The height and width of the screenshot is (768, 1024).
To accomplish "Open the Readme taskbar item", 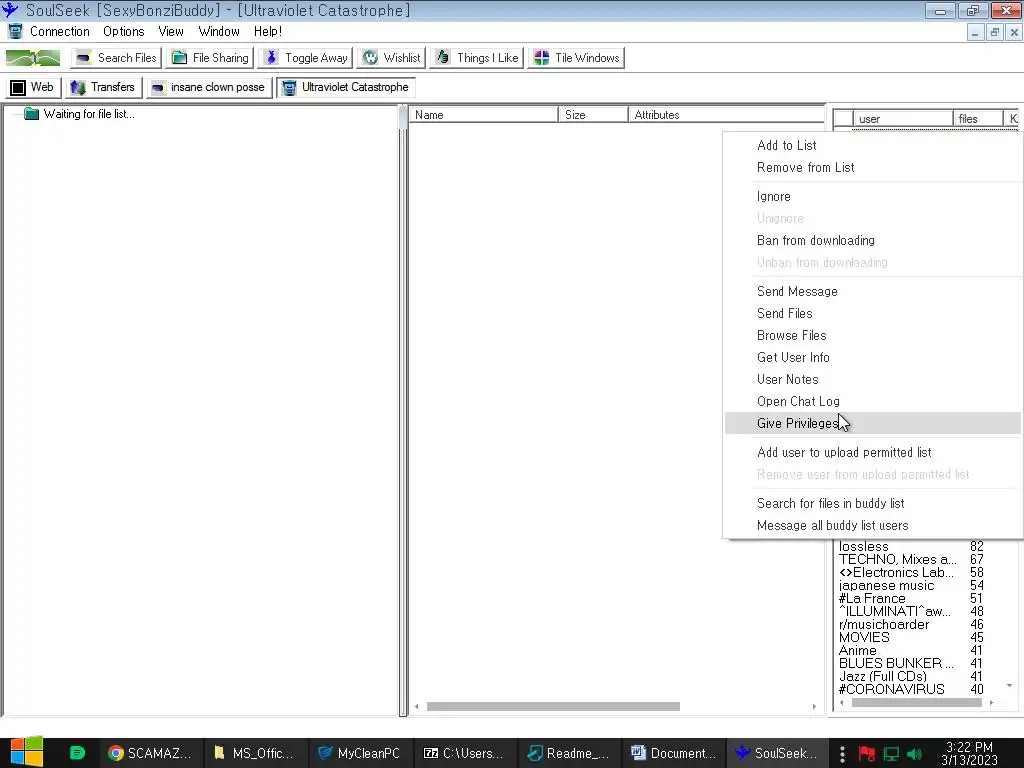I will [x=568, y=754].
